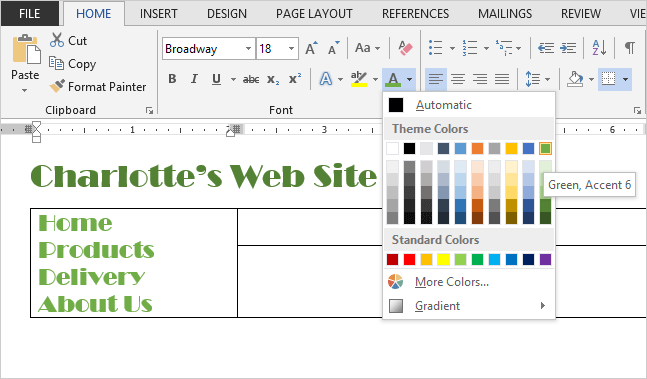Toggle Superscript formatting

pyautogui.click(x=295, y=78)
